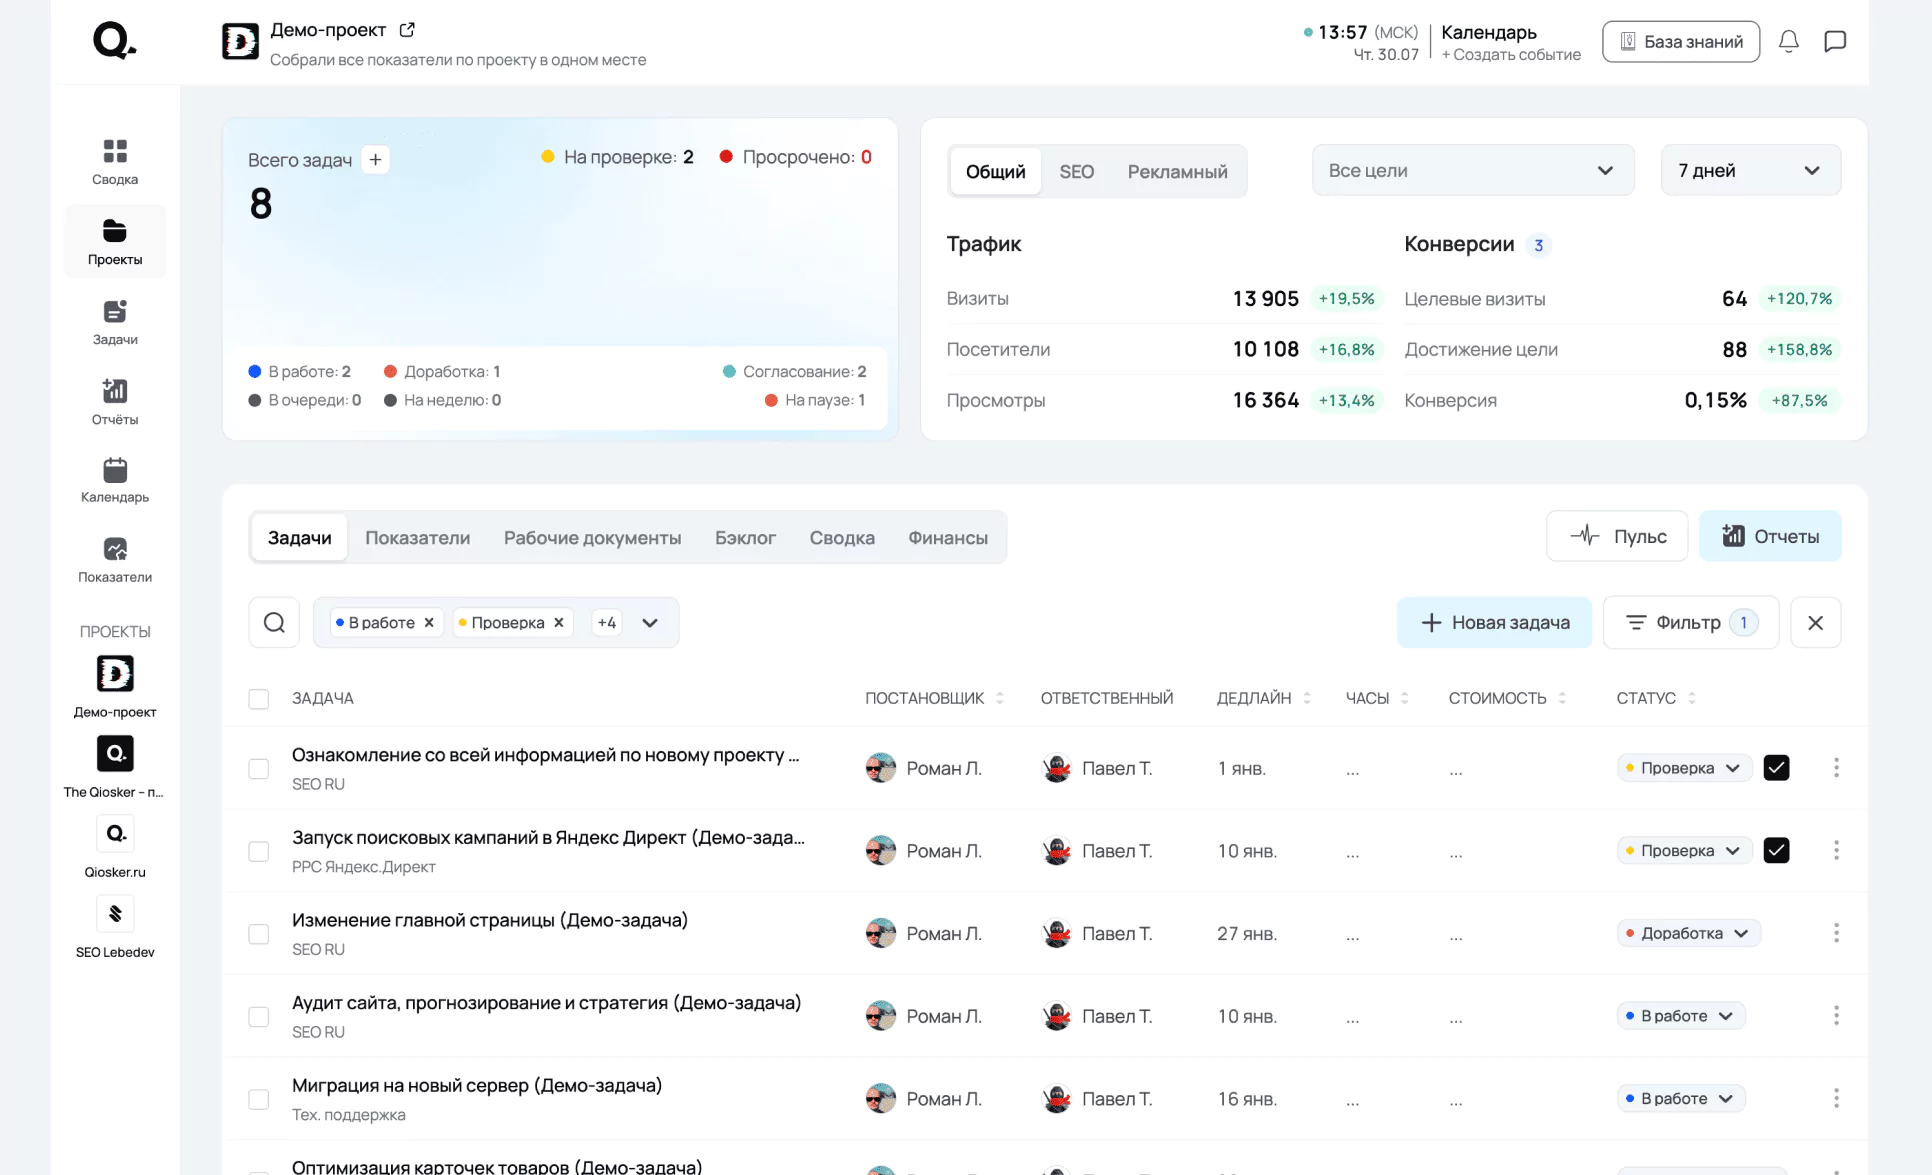
Task: Open more options for Аудит сайта row
Action: point(1836,1016)
